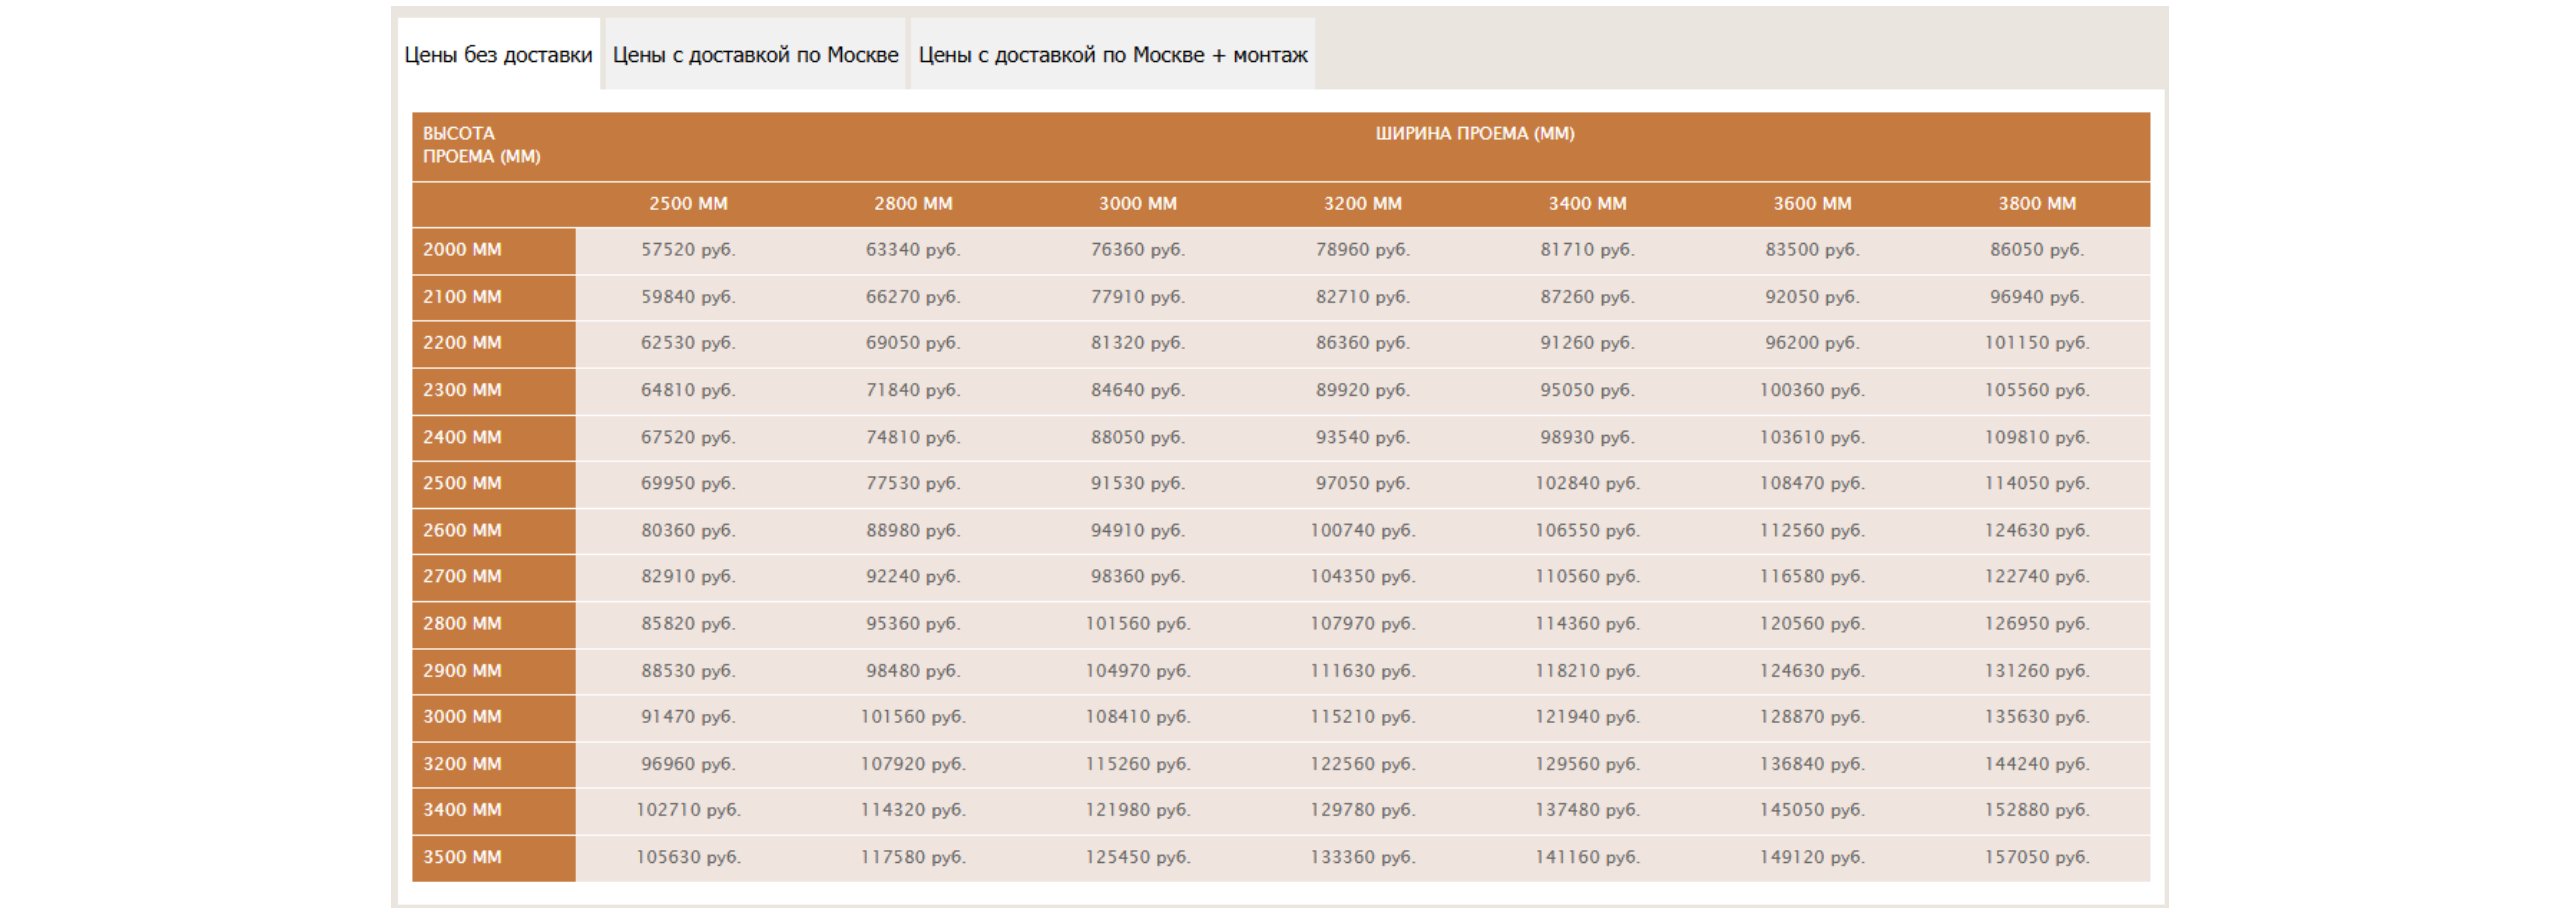Click the 3400 ММ height row label
Viewport: 2560px width, 913px height.
pos(494,810)
